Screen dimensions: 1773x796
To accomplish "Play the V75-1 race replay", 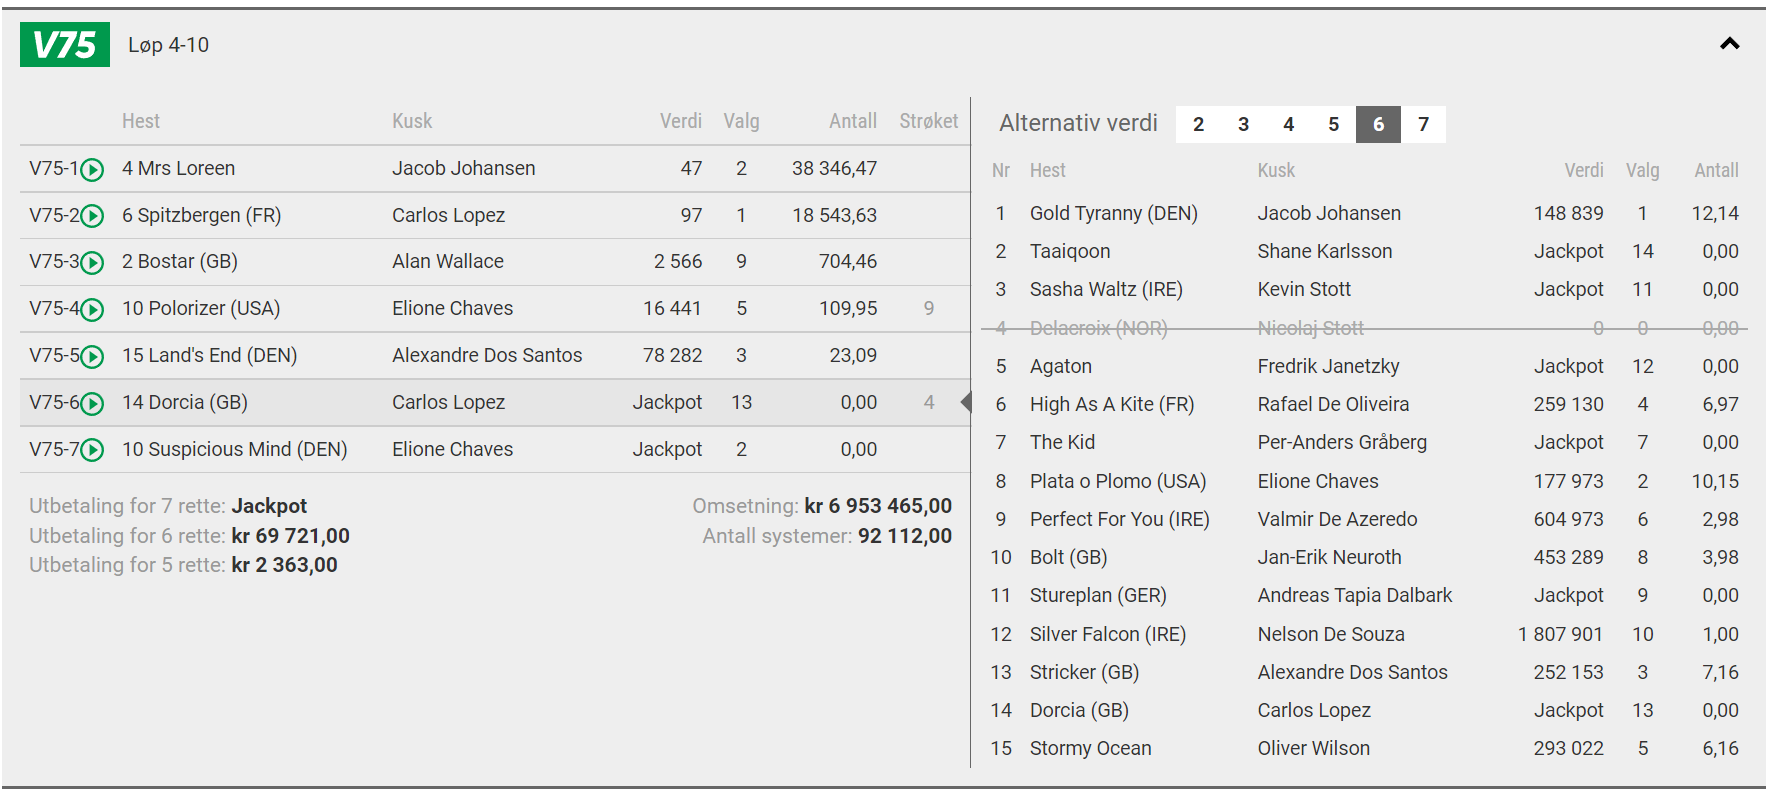I will pos(92,170).
